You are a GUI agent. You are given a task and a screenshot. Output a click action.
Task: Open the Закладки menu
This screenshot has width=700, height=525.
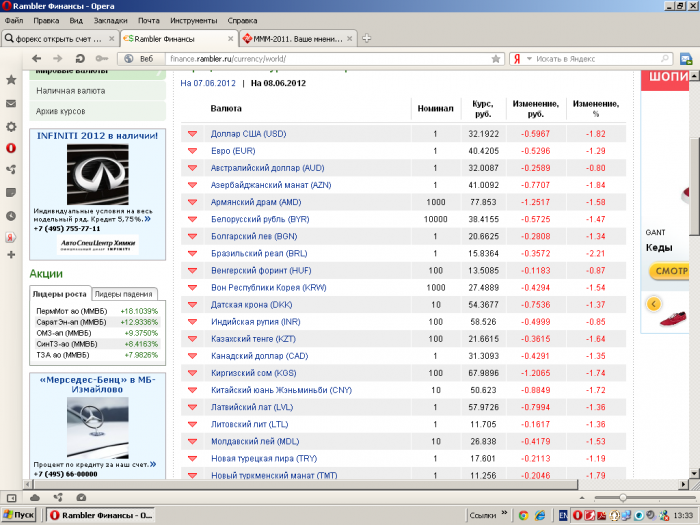click(x=110, y=20)
